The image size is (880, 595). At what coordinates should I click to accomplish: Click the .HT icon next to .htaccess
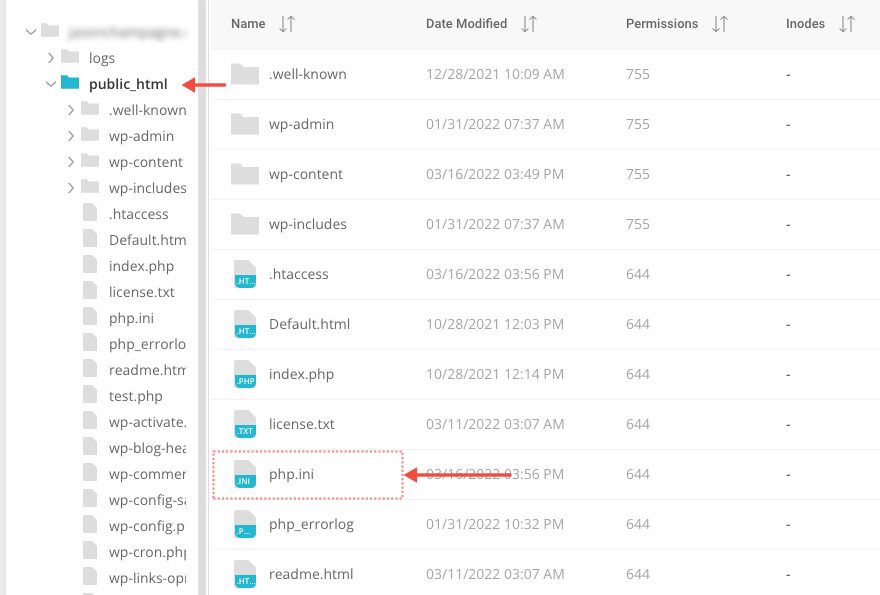(x=245, y=274)
